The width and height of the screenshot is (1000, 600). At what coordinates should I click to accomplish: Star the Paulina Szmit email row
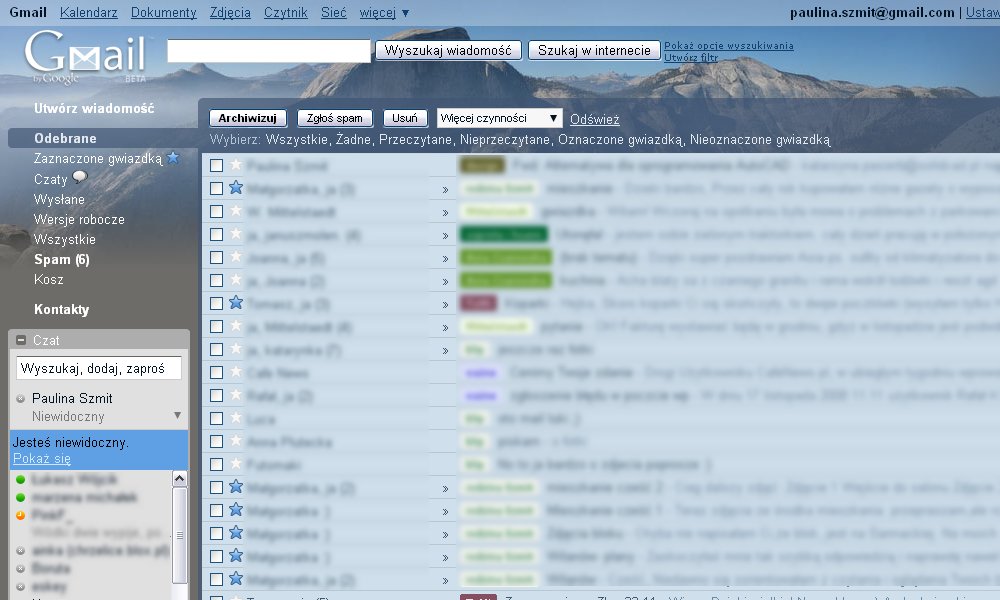[236, 165]
